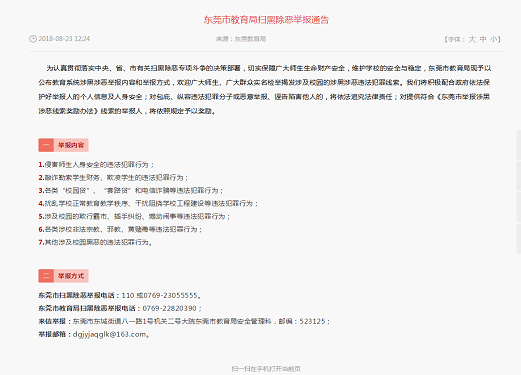
Task: Click list item 5 about 欺行霸市
Action: pos(134,216)
